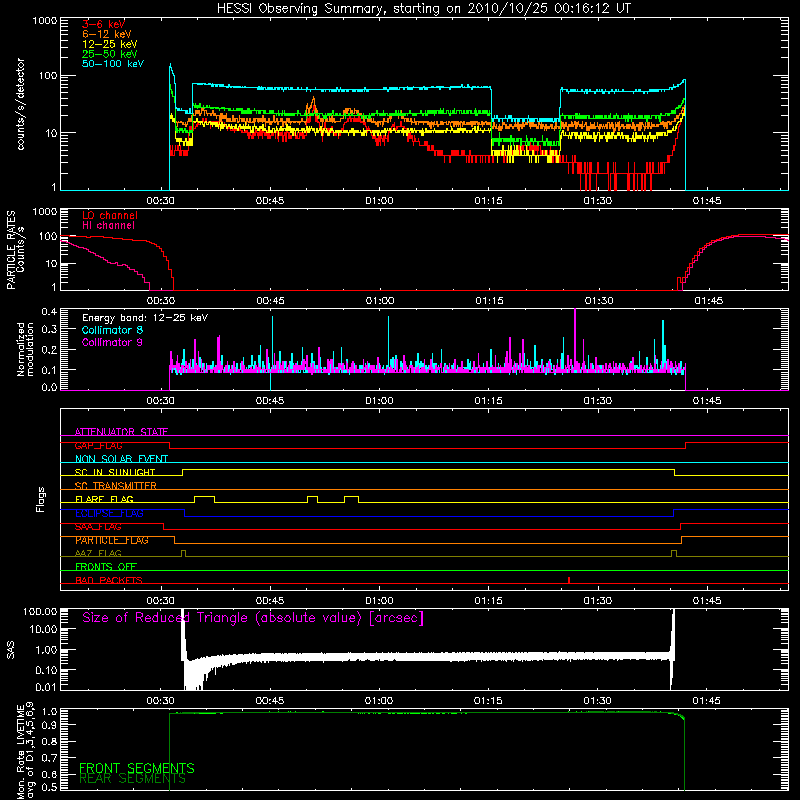Click the 01:30 tick label under SAS plot
This screenshot has height=800, width=800.
597,701
